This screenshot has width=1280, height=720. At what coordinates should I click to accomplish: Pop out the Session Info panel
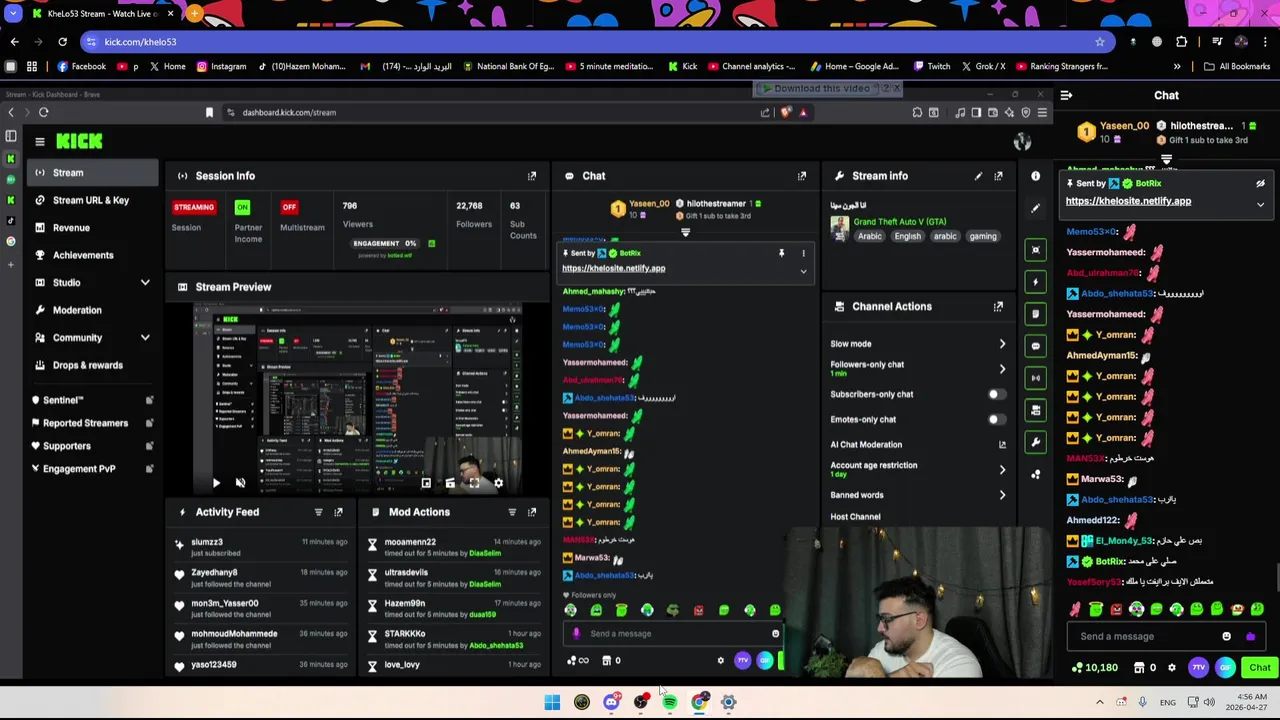pos(532,176)
